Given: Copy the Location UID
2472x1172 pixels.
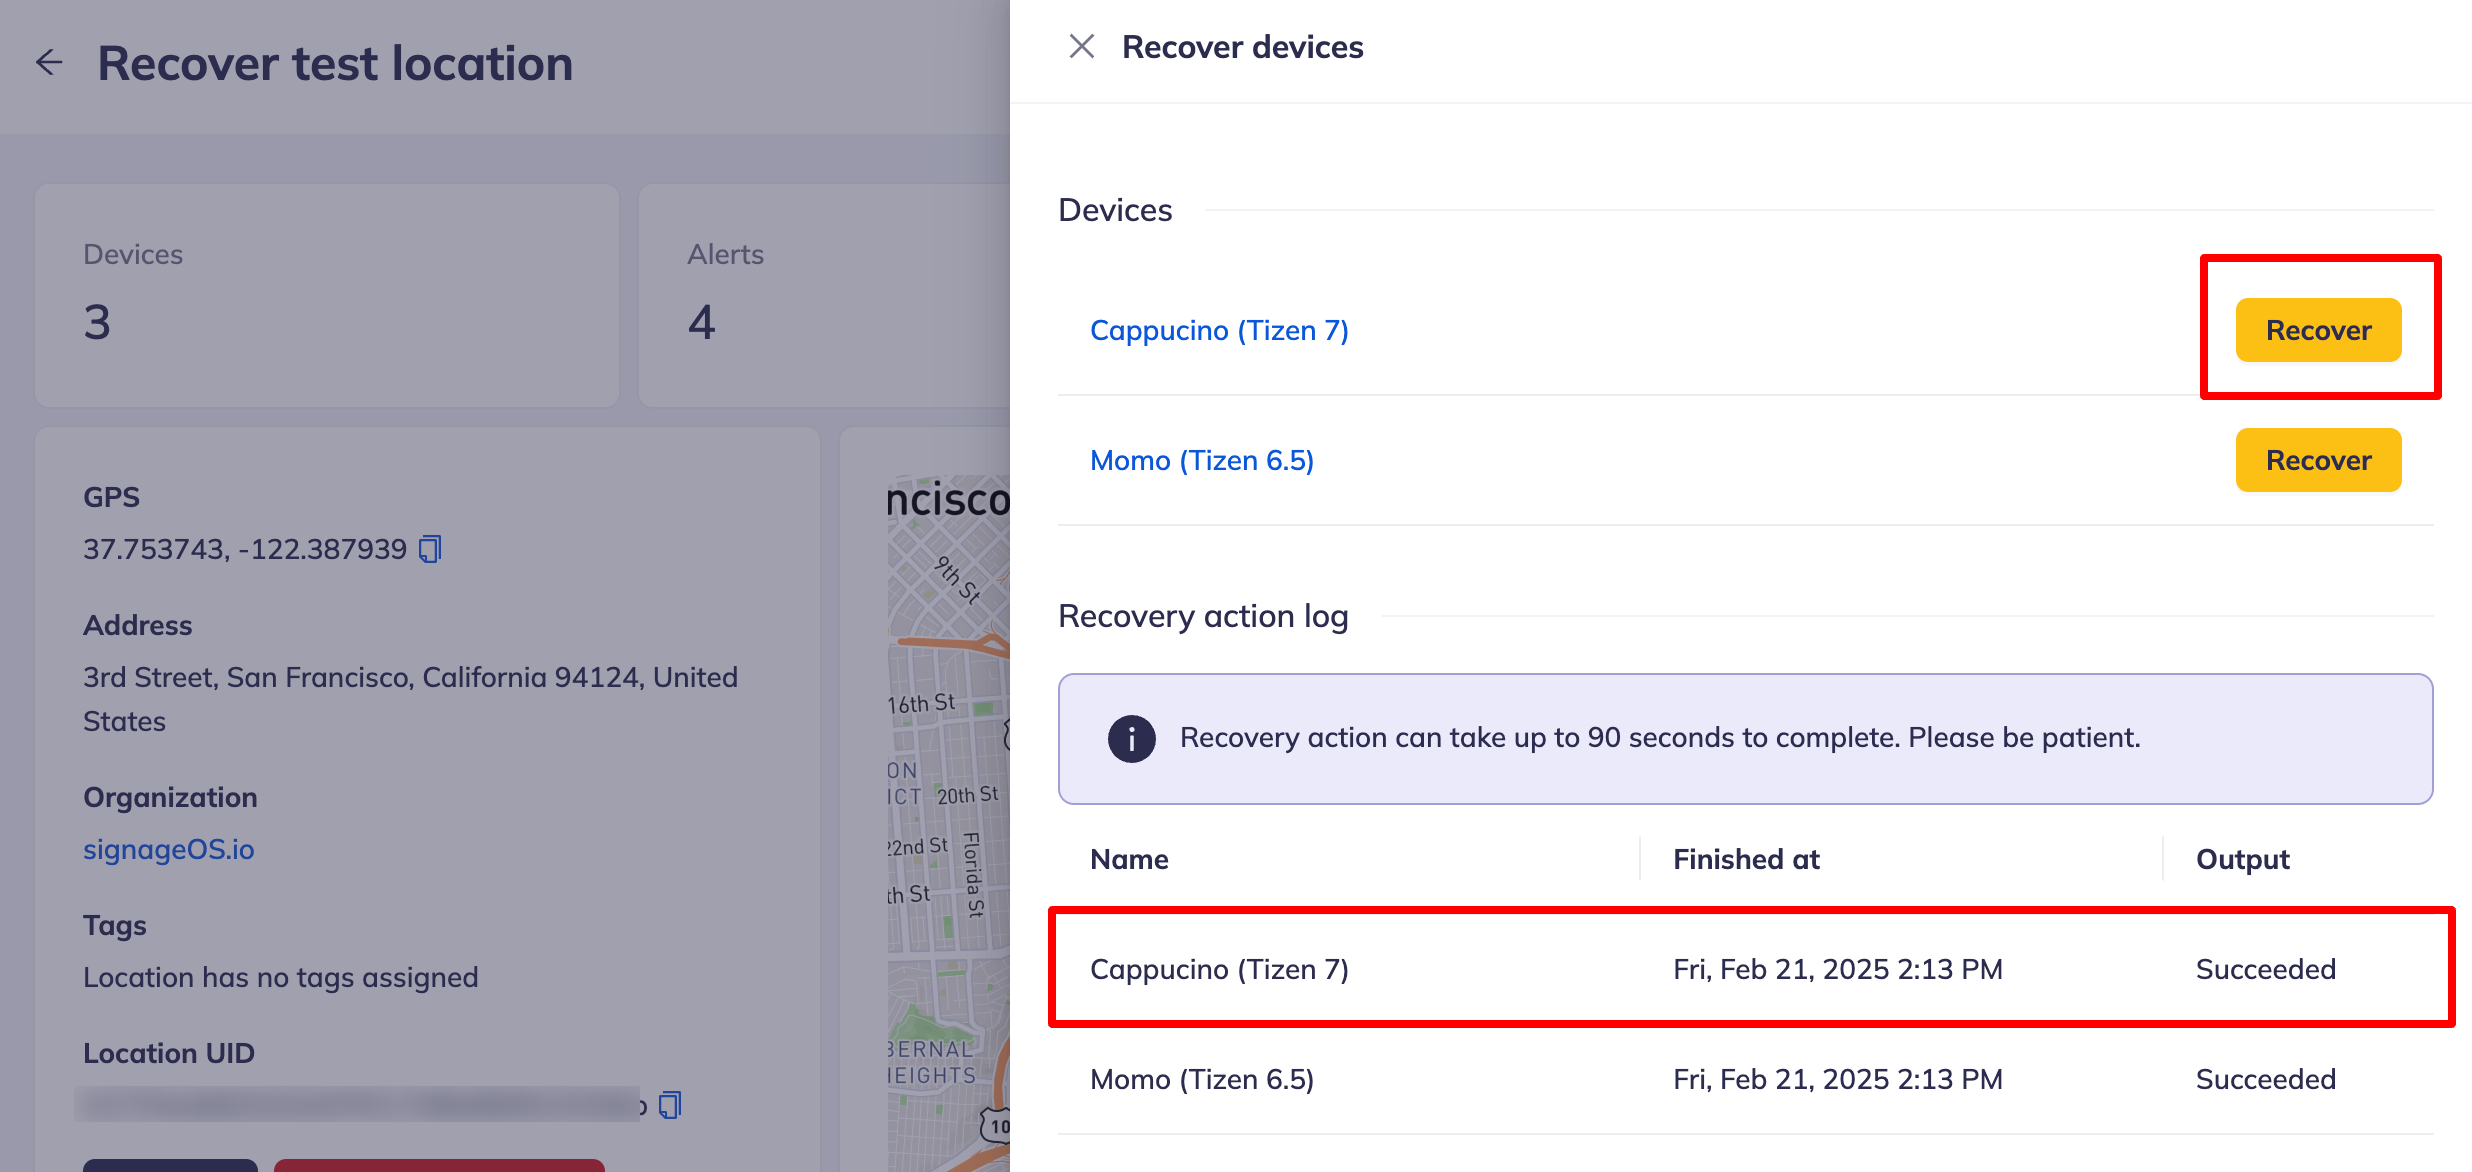Looking at the screenshot, I should tap(670, 1105).
